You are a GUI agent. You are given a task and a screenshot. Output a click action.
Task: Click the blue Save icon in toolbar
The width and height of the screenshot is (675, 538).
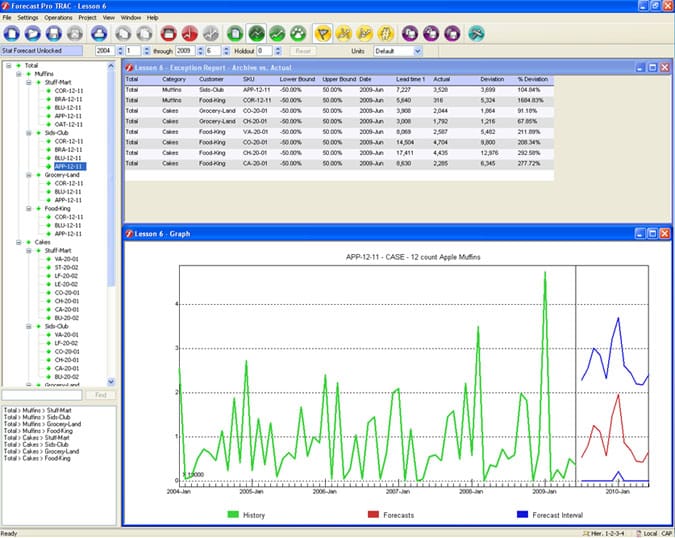coord(54,34)
